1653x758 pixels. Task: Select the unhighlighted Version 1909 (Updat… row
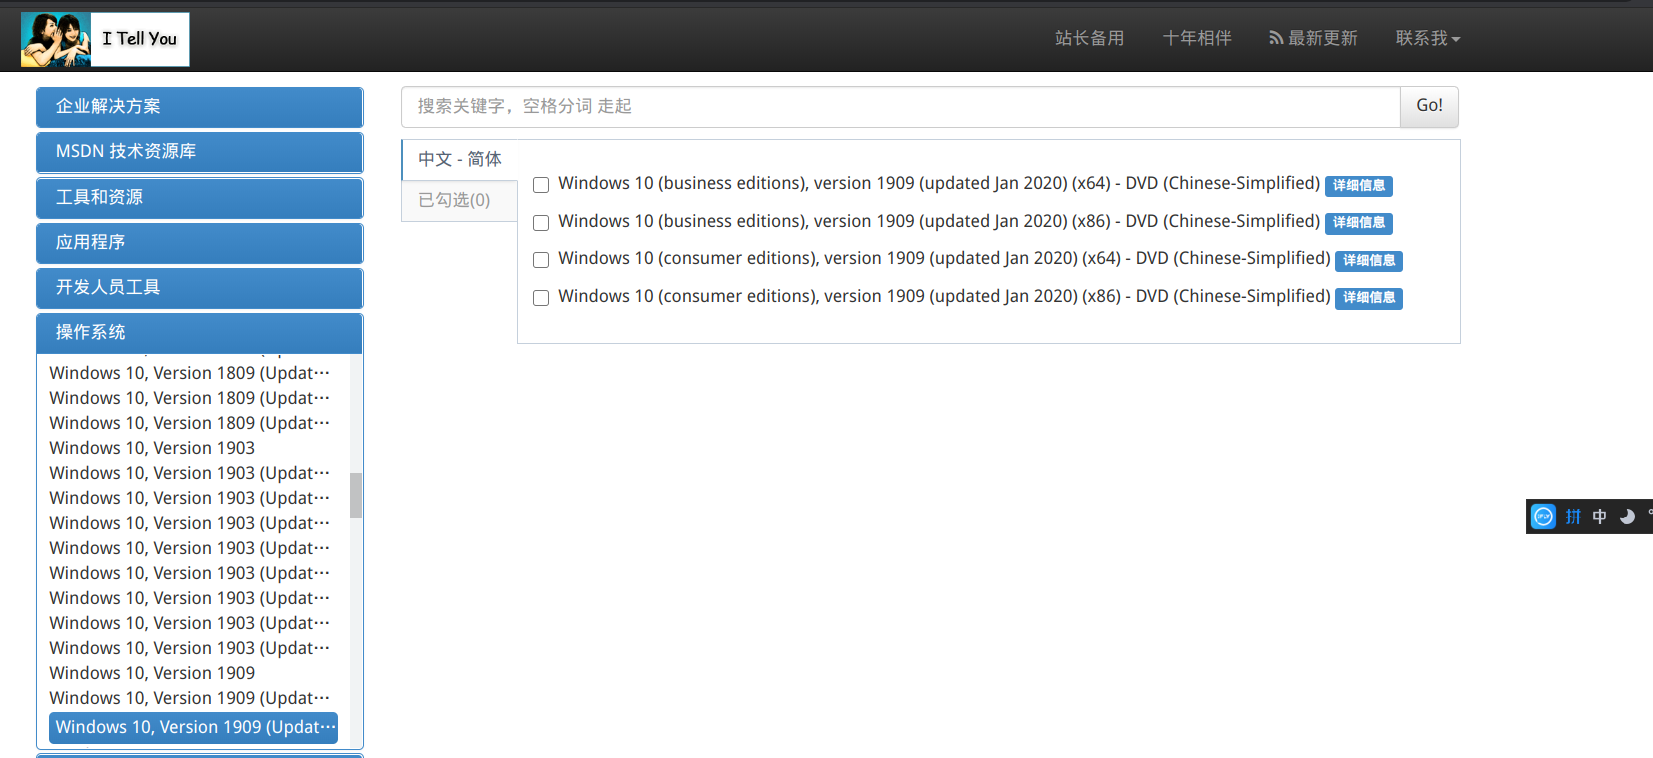point(190,698)
